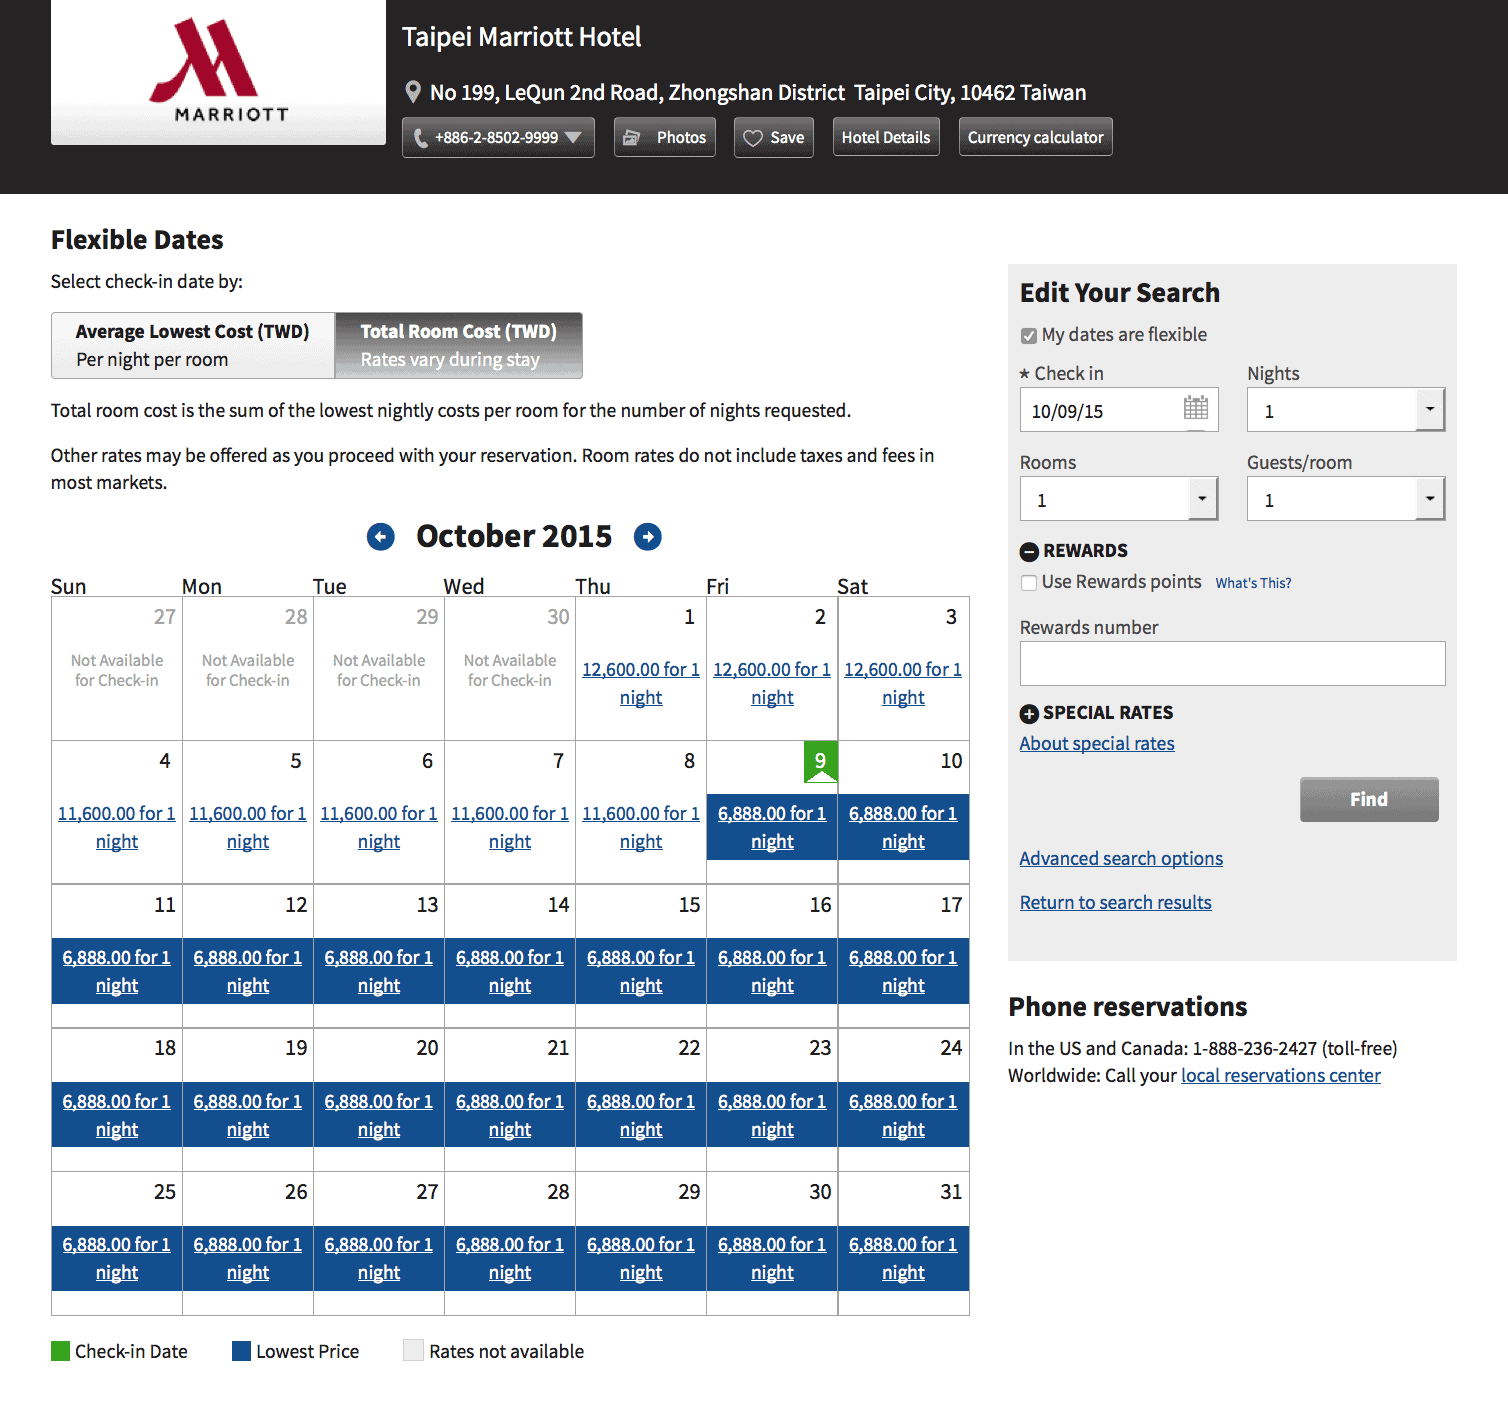
Task: Select October 29 rate 6,888.00
Action: pyautogui.click(x=641, y=1258)
